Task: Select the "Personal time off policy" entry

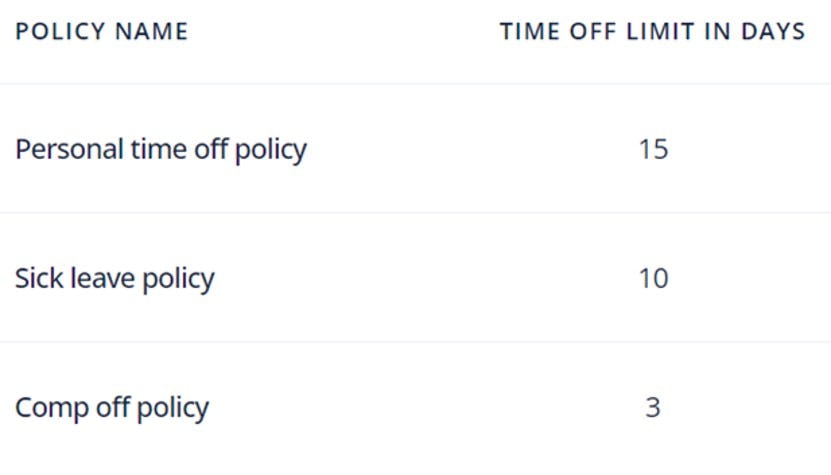Action: tap(160, 150)
